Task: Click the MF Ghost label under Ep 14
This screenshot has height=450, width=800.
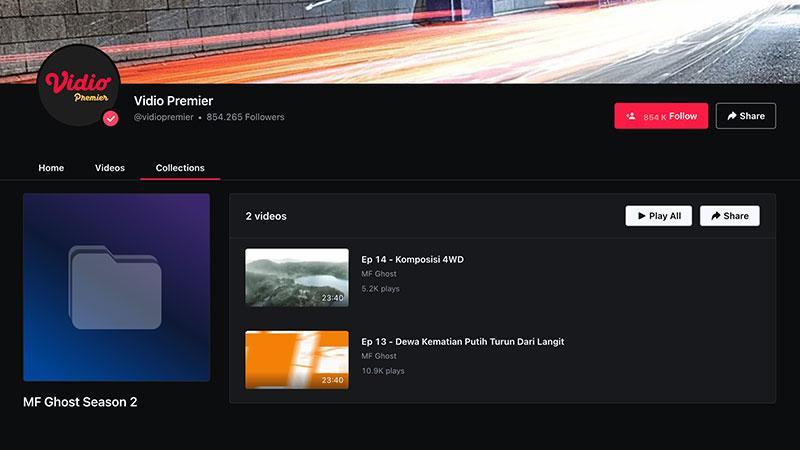Action: 379,274
